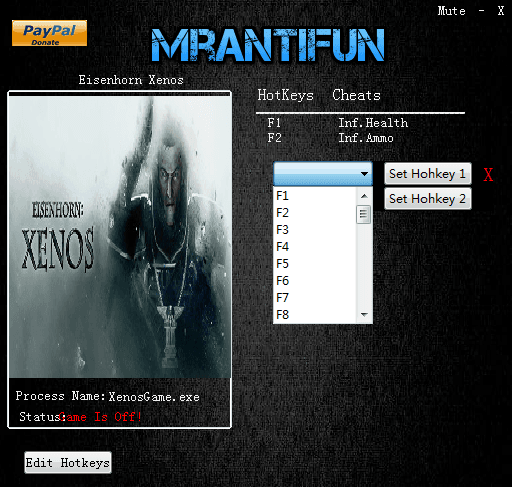Click the dropdown list scroll down arrow
Viewport: 512px width, 487px height.
[x=364, y=315]
